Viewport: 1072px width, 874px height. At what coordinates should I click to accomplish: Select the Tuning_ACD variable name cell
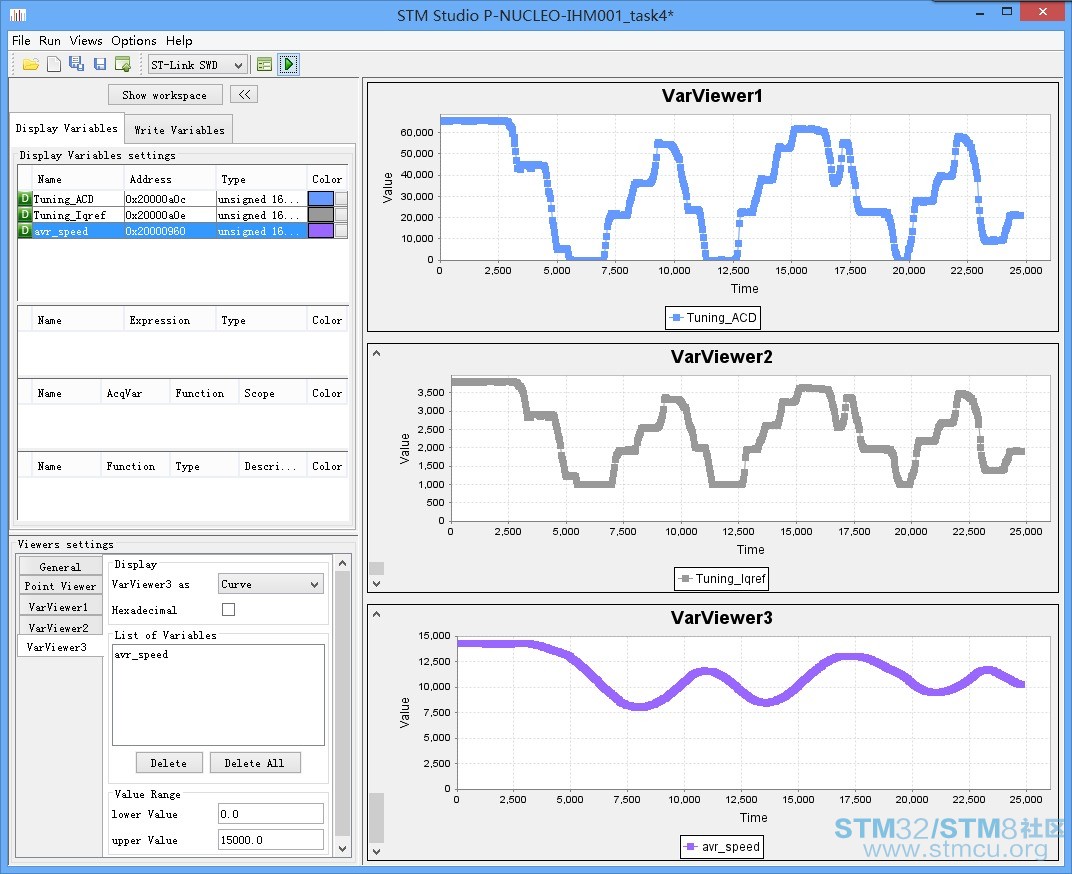78,198
